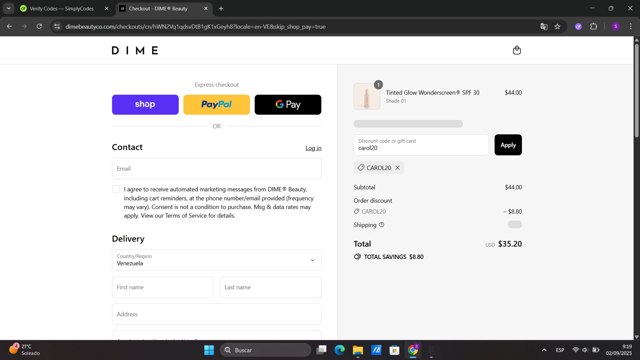The image size is (640, 360).
Task: Focus the discount code or gift card field
Action: (421, 145)
